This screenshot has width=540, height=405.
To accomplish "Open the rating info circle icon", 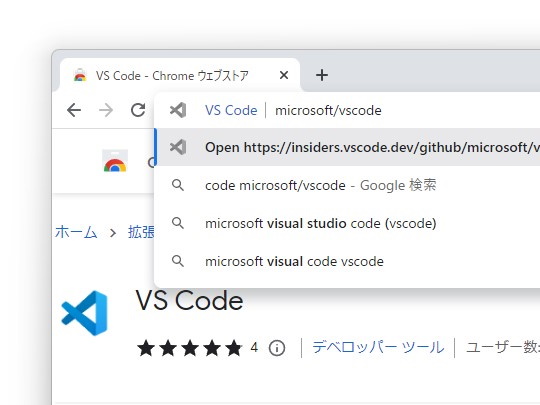I will pos(277,348).
